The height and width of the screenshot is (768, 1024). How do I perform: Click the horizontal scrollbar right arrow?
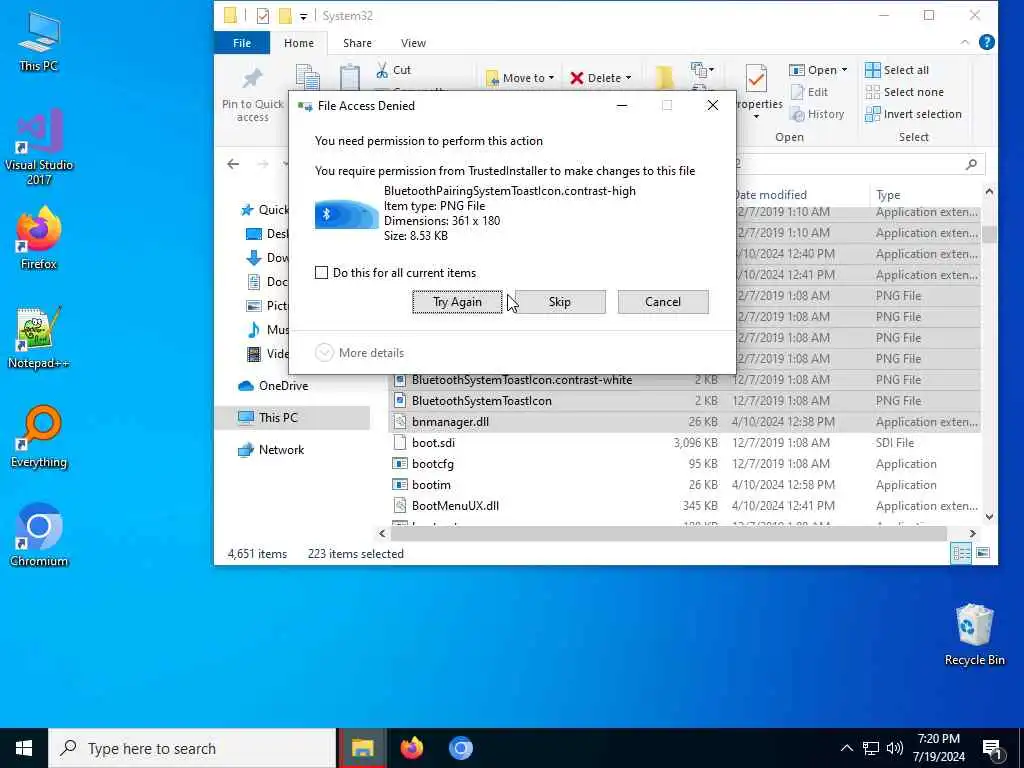(972, 534)
